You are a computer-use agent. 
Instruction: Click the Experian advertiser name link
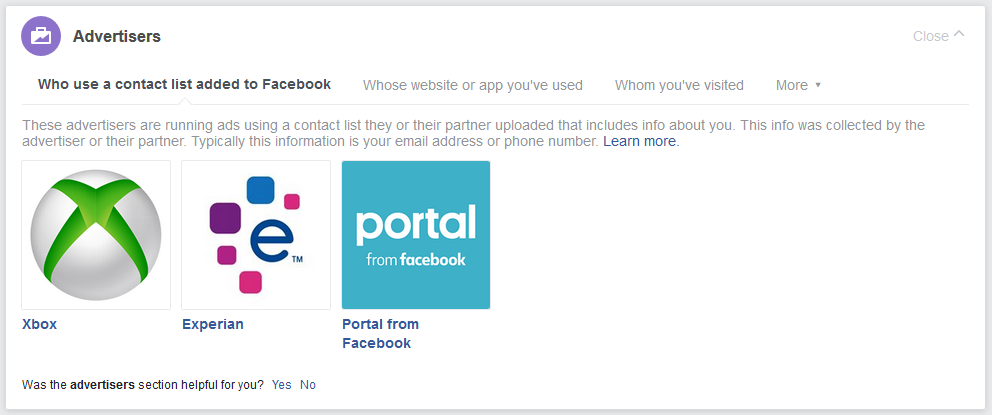tap(213, 324)
